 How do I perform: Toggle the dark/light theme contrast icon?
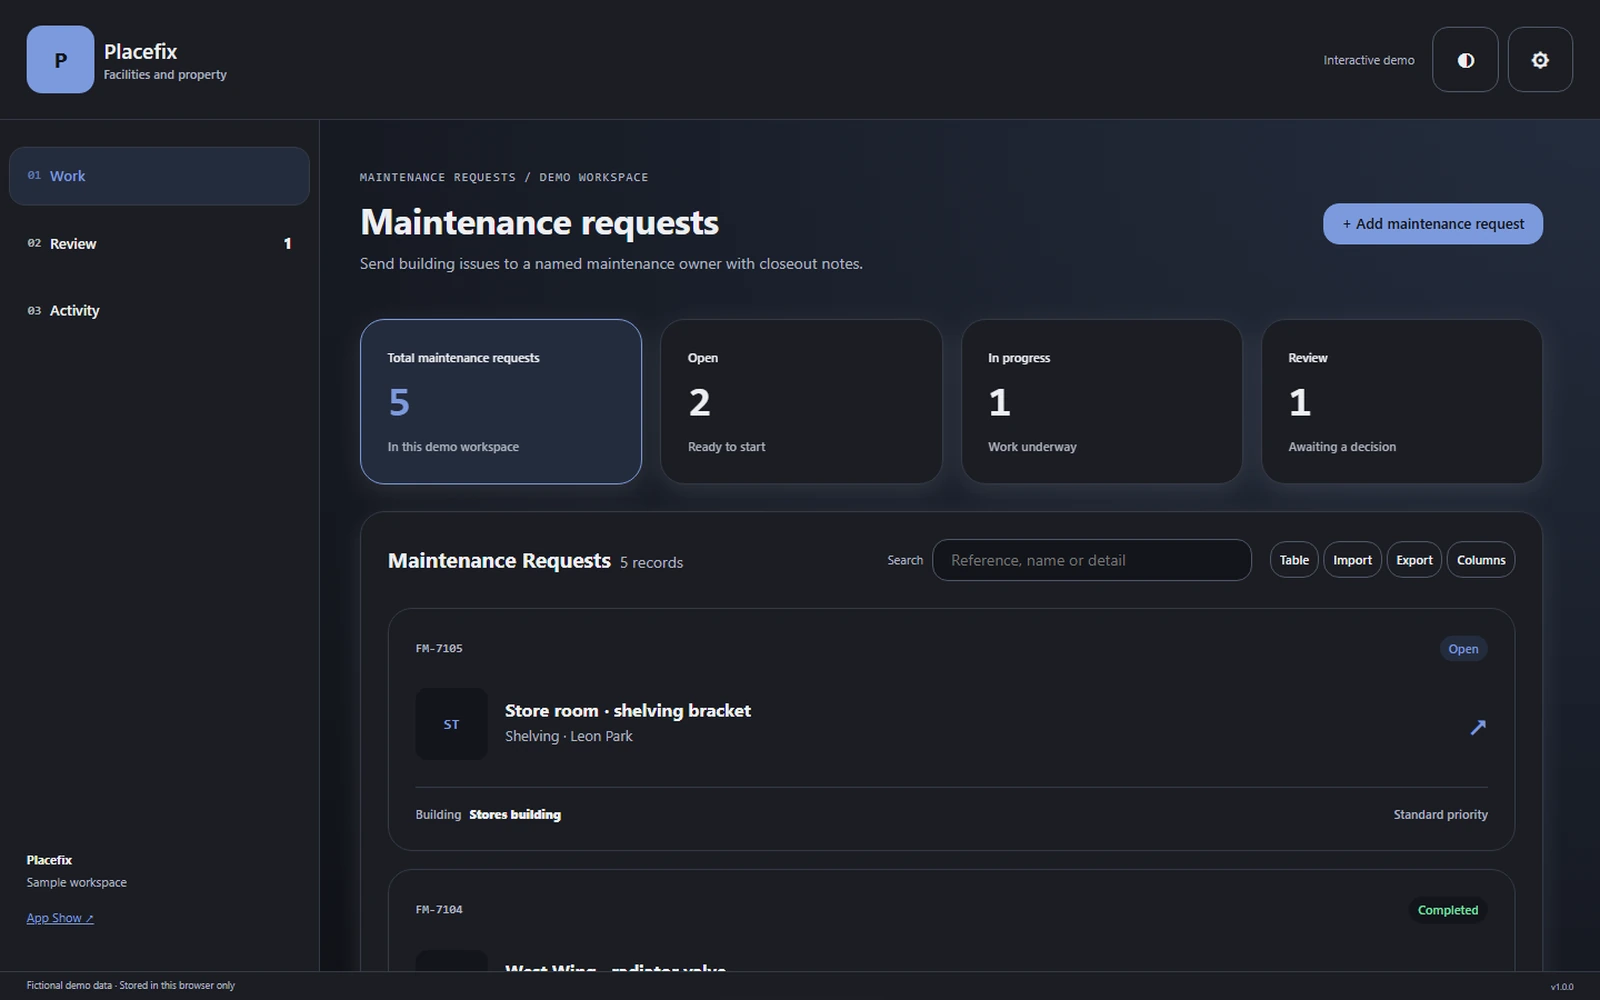pos(1465,60)
